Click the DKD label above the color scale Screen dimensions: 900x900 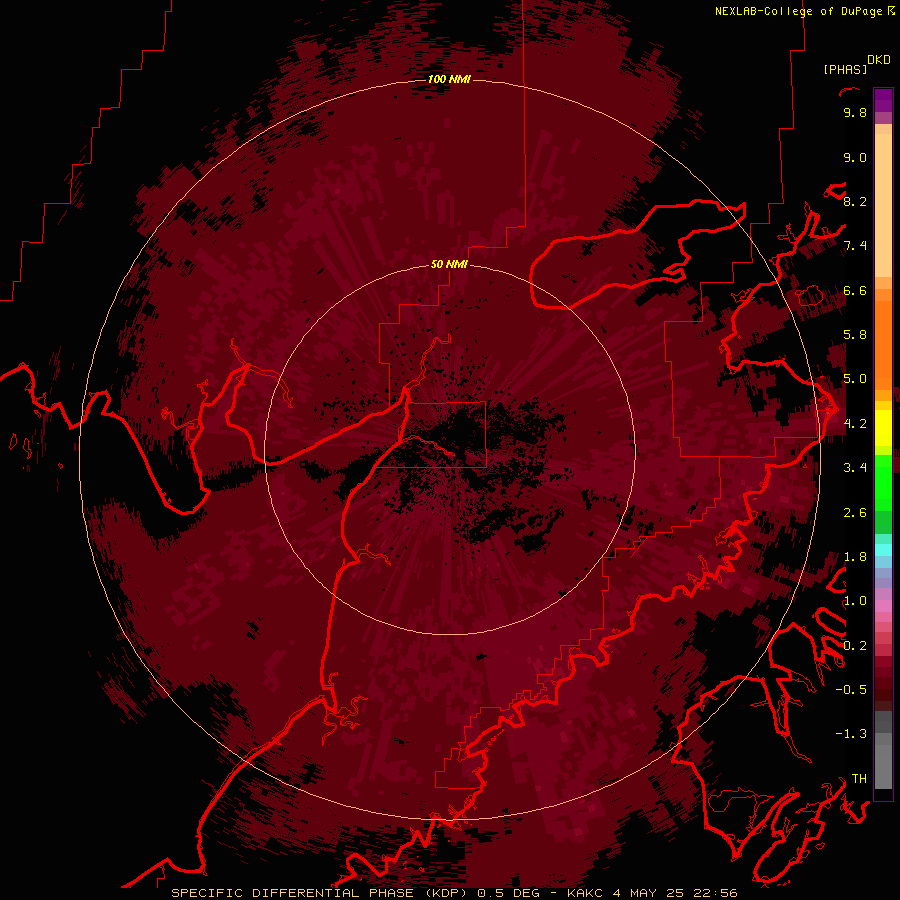(x=879, y=60)
